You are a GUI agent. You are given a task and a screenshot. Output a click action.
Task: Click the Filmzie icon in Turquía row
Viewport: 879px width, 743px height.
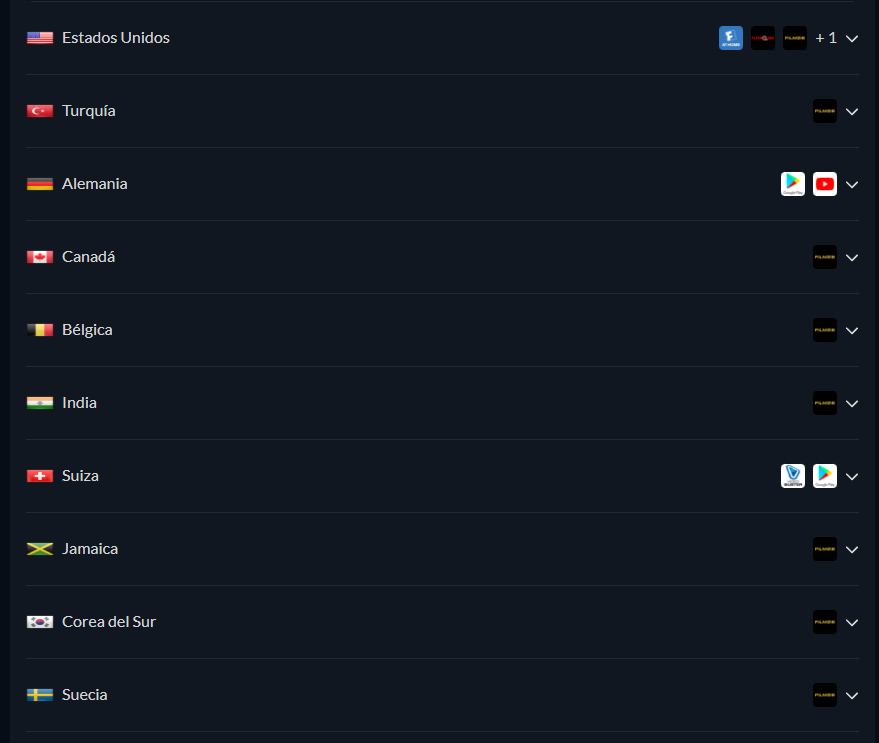click(x=825, y=111)
